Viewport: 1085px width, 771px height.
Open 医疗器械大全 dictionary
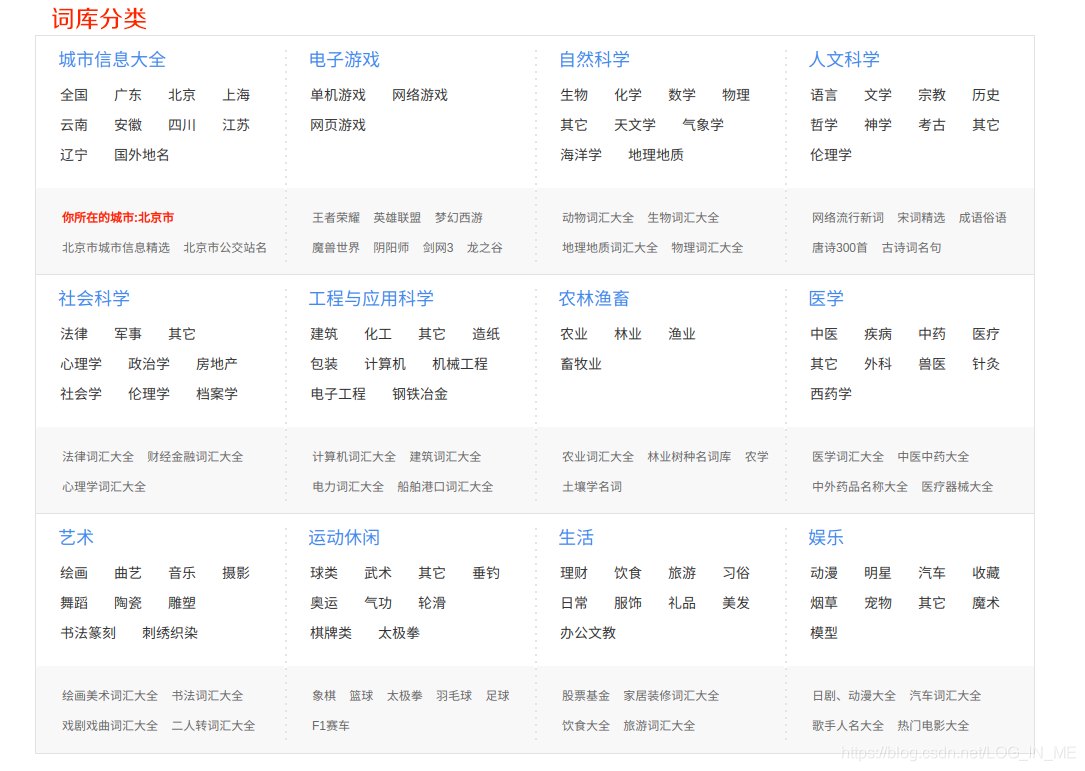[x=957, y=487]
